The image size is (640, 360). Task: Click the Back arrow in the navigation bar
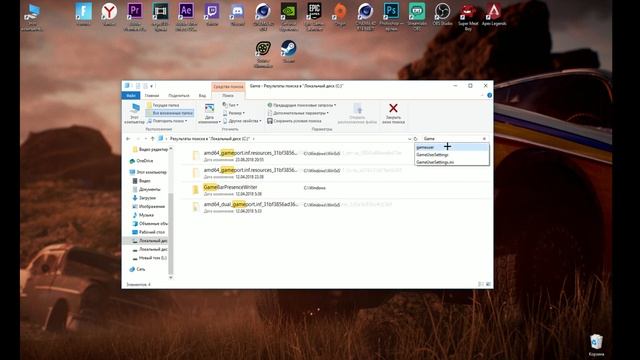tap(128, 139)
